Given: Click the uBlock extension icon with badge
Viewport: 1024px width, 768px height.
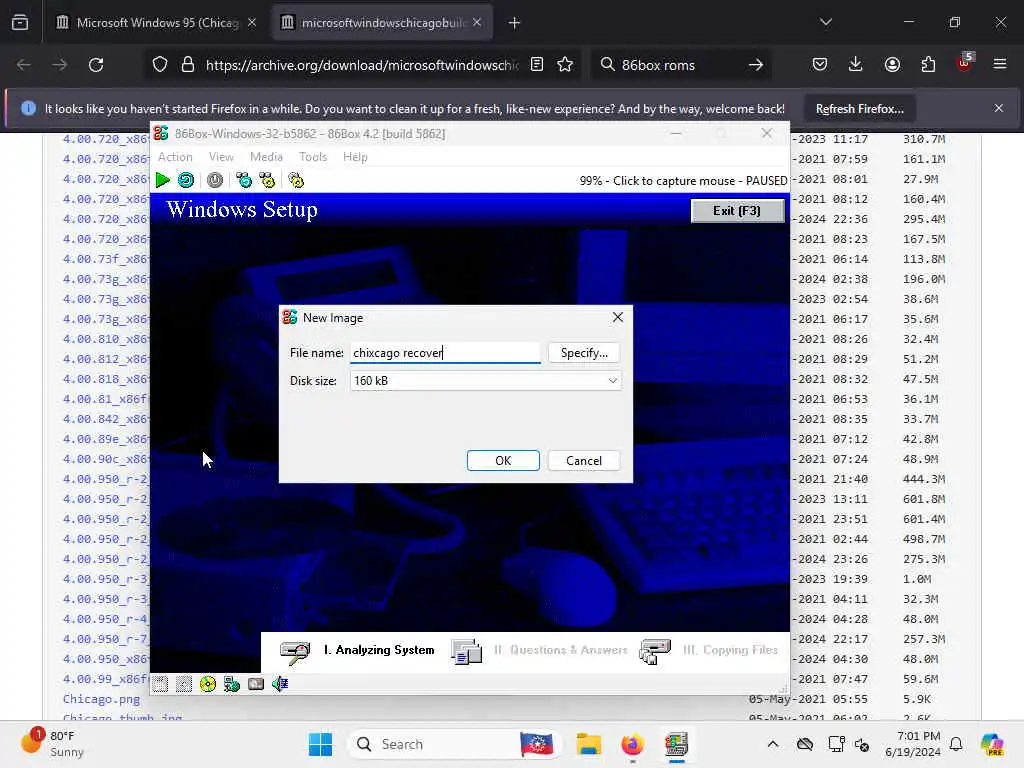Looking at the screenshot, I should [x=965, y=63].
